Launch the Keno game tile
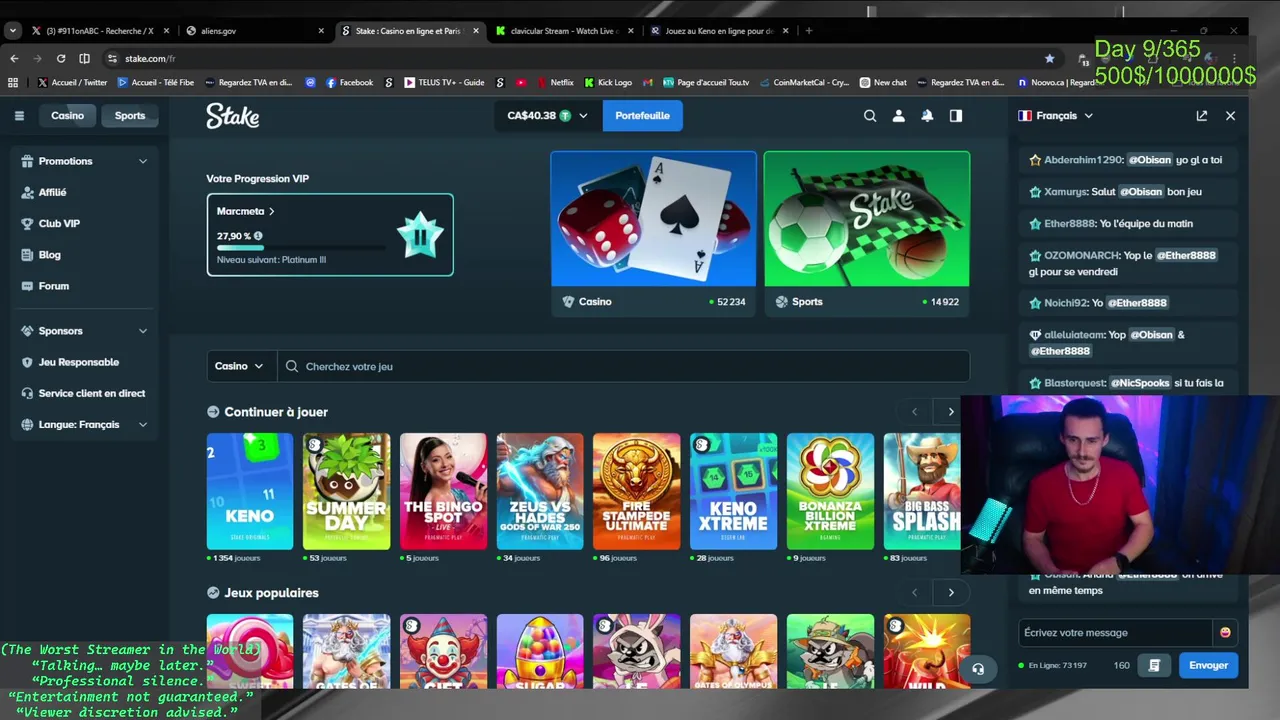 coord(250,491)
